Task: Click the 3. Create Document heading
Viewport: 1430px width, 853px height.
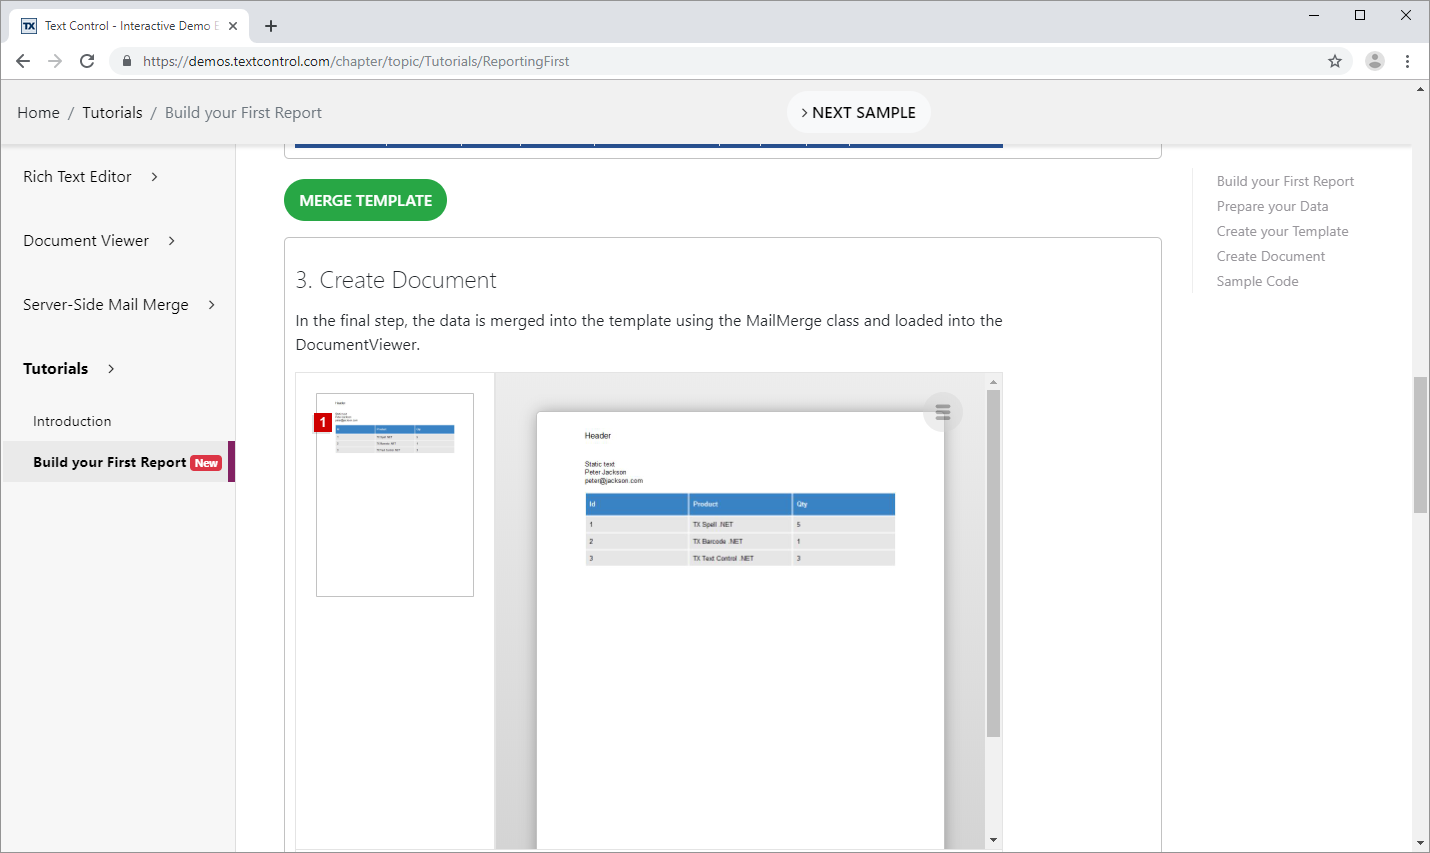Action: [396, 280]
